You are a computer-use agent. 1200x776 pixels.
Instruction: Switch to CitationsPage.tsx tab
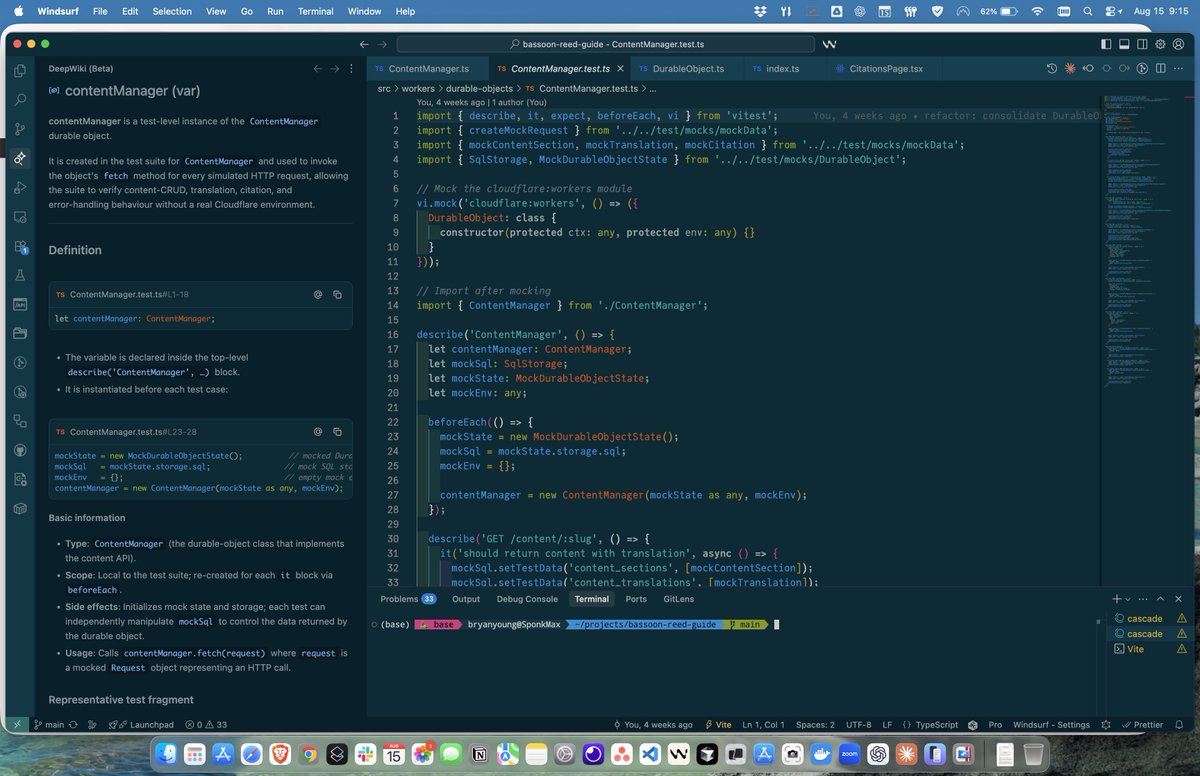pyautogui.click(x=885, y=69)
